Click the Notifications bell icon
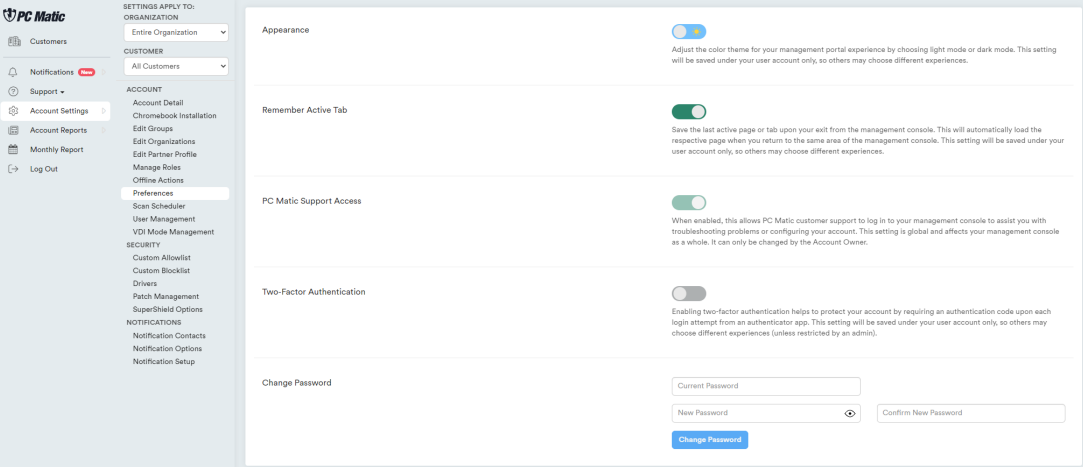The height and width of the screenshot is (467, 1083). 13,72
